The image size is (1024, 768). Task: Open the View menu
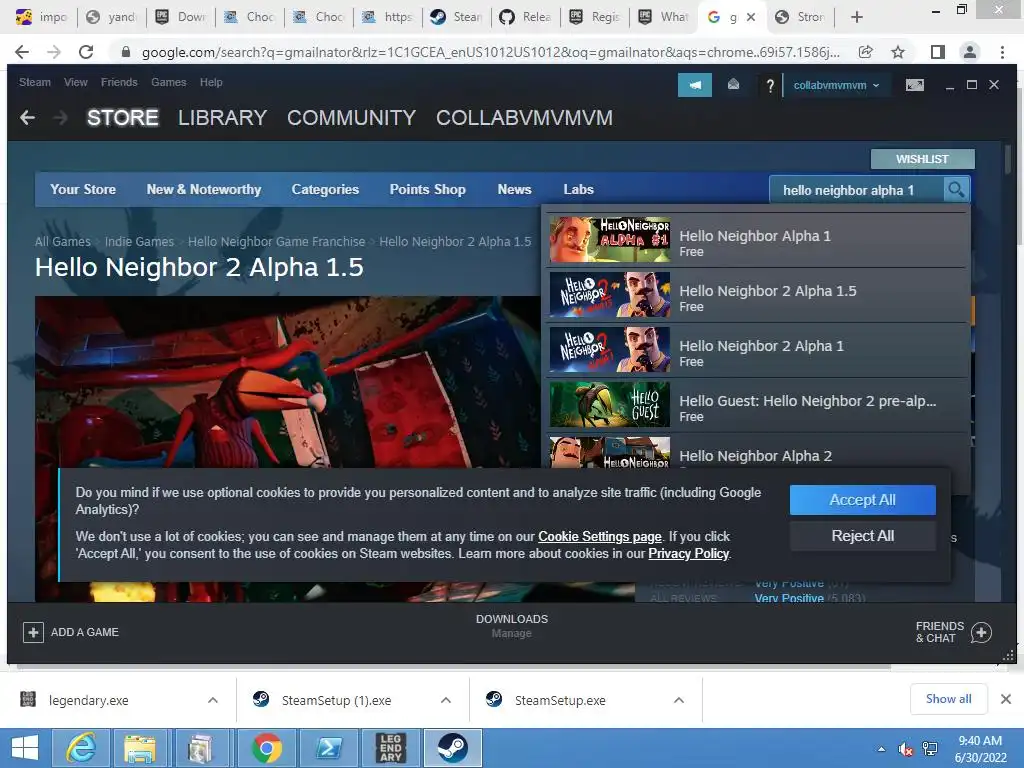pyautogui.click(x=76, y=82)
